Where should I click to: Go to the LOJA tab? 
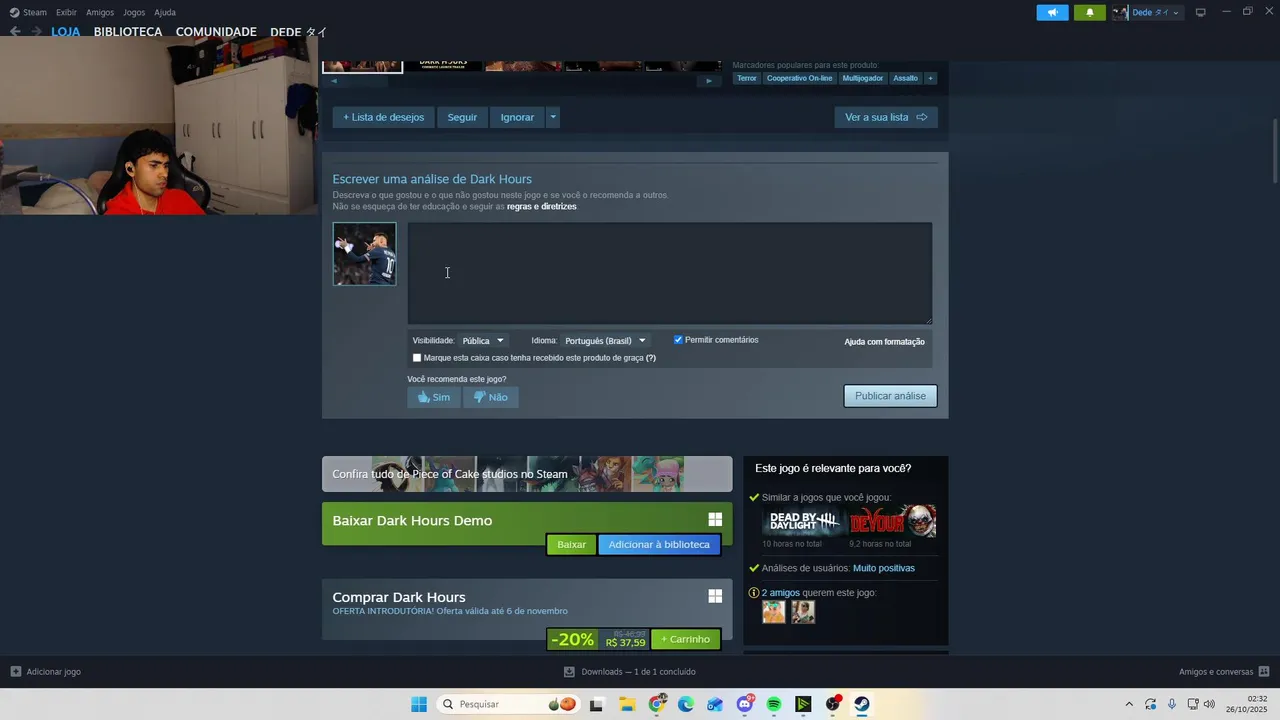click(x=66, y=32)
